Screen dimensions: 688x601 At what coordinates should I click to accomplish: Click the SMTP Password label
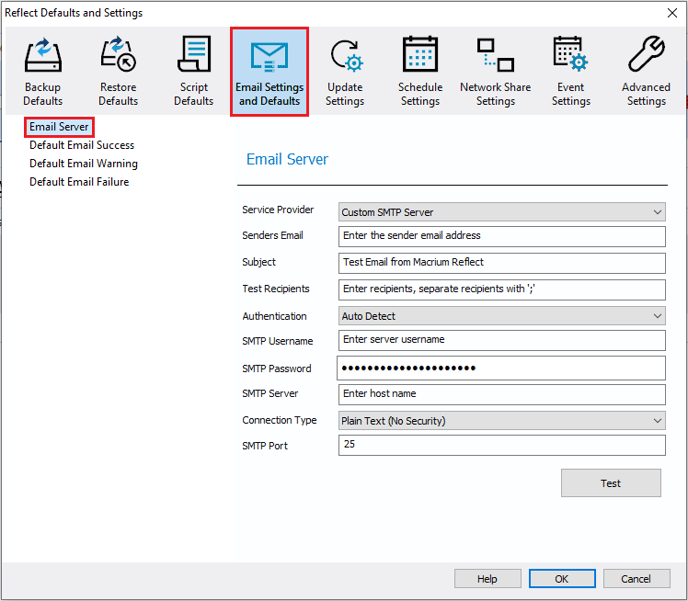(x=276, y=368)
